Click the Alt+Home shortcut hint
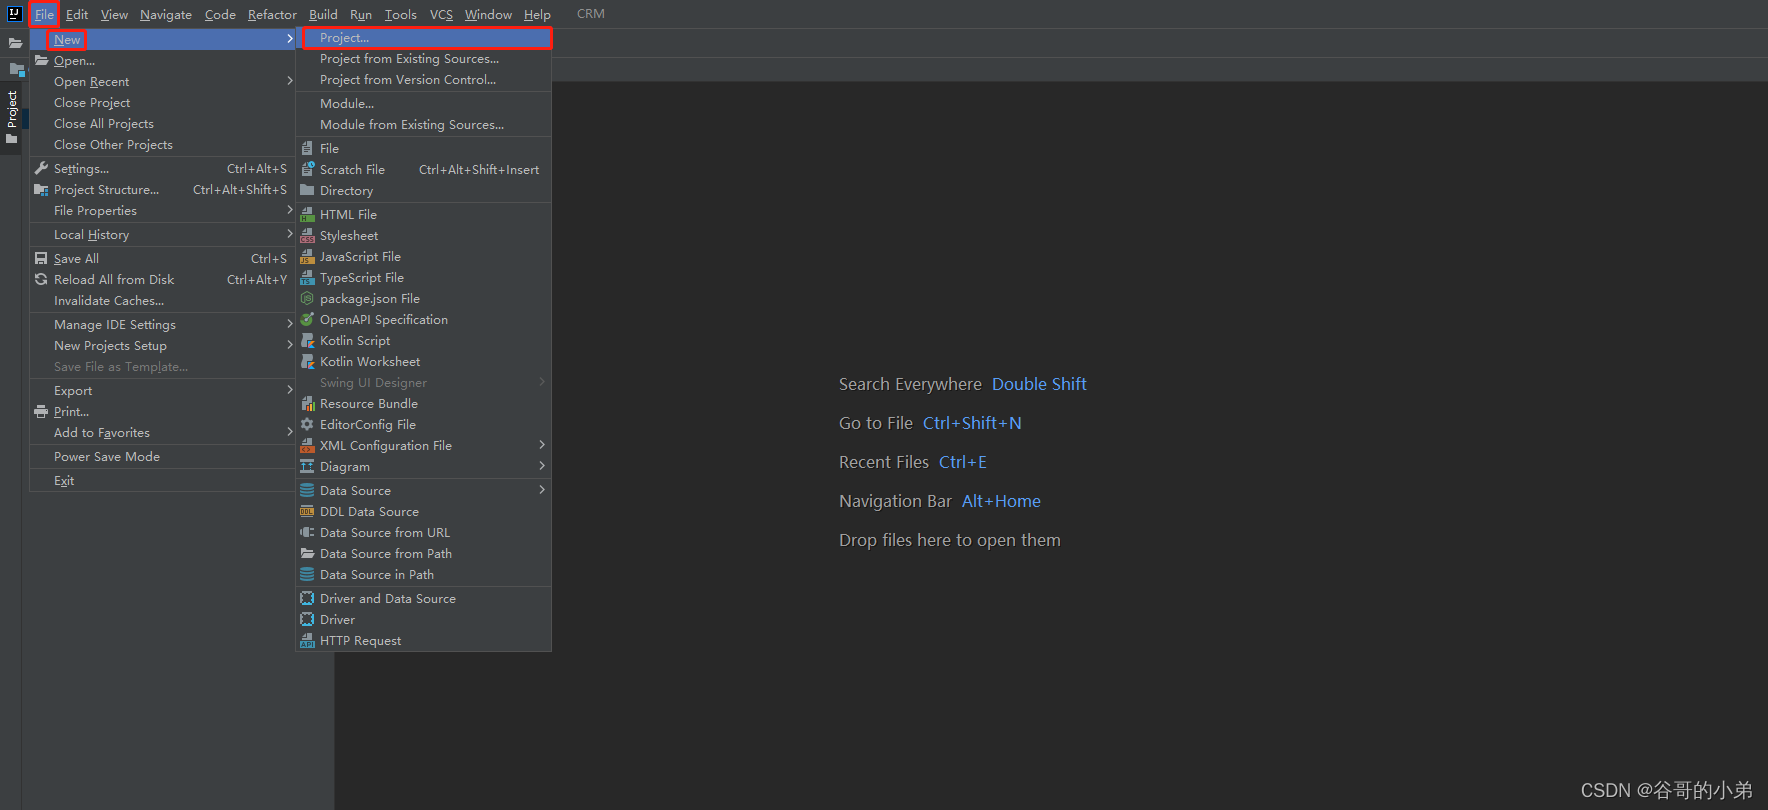Screen dimensions: 1768x810 click(1001, 501)
